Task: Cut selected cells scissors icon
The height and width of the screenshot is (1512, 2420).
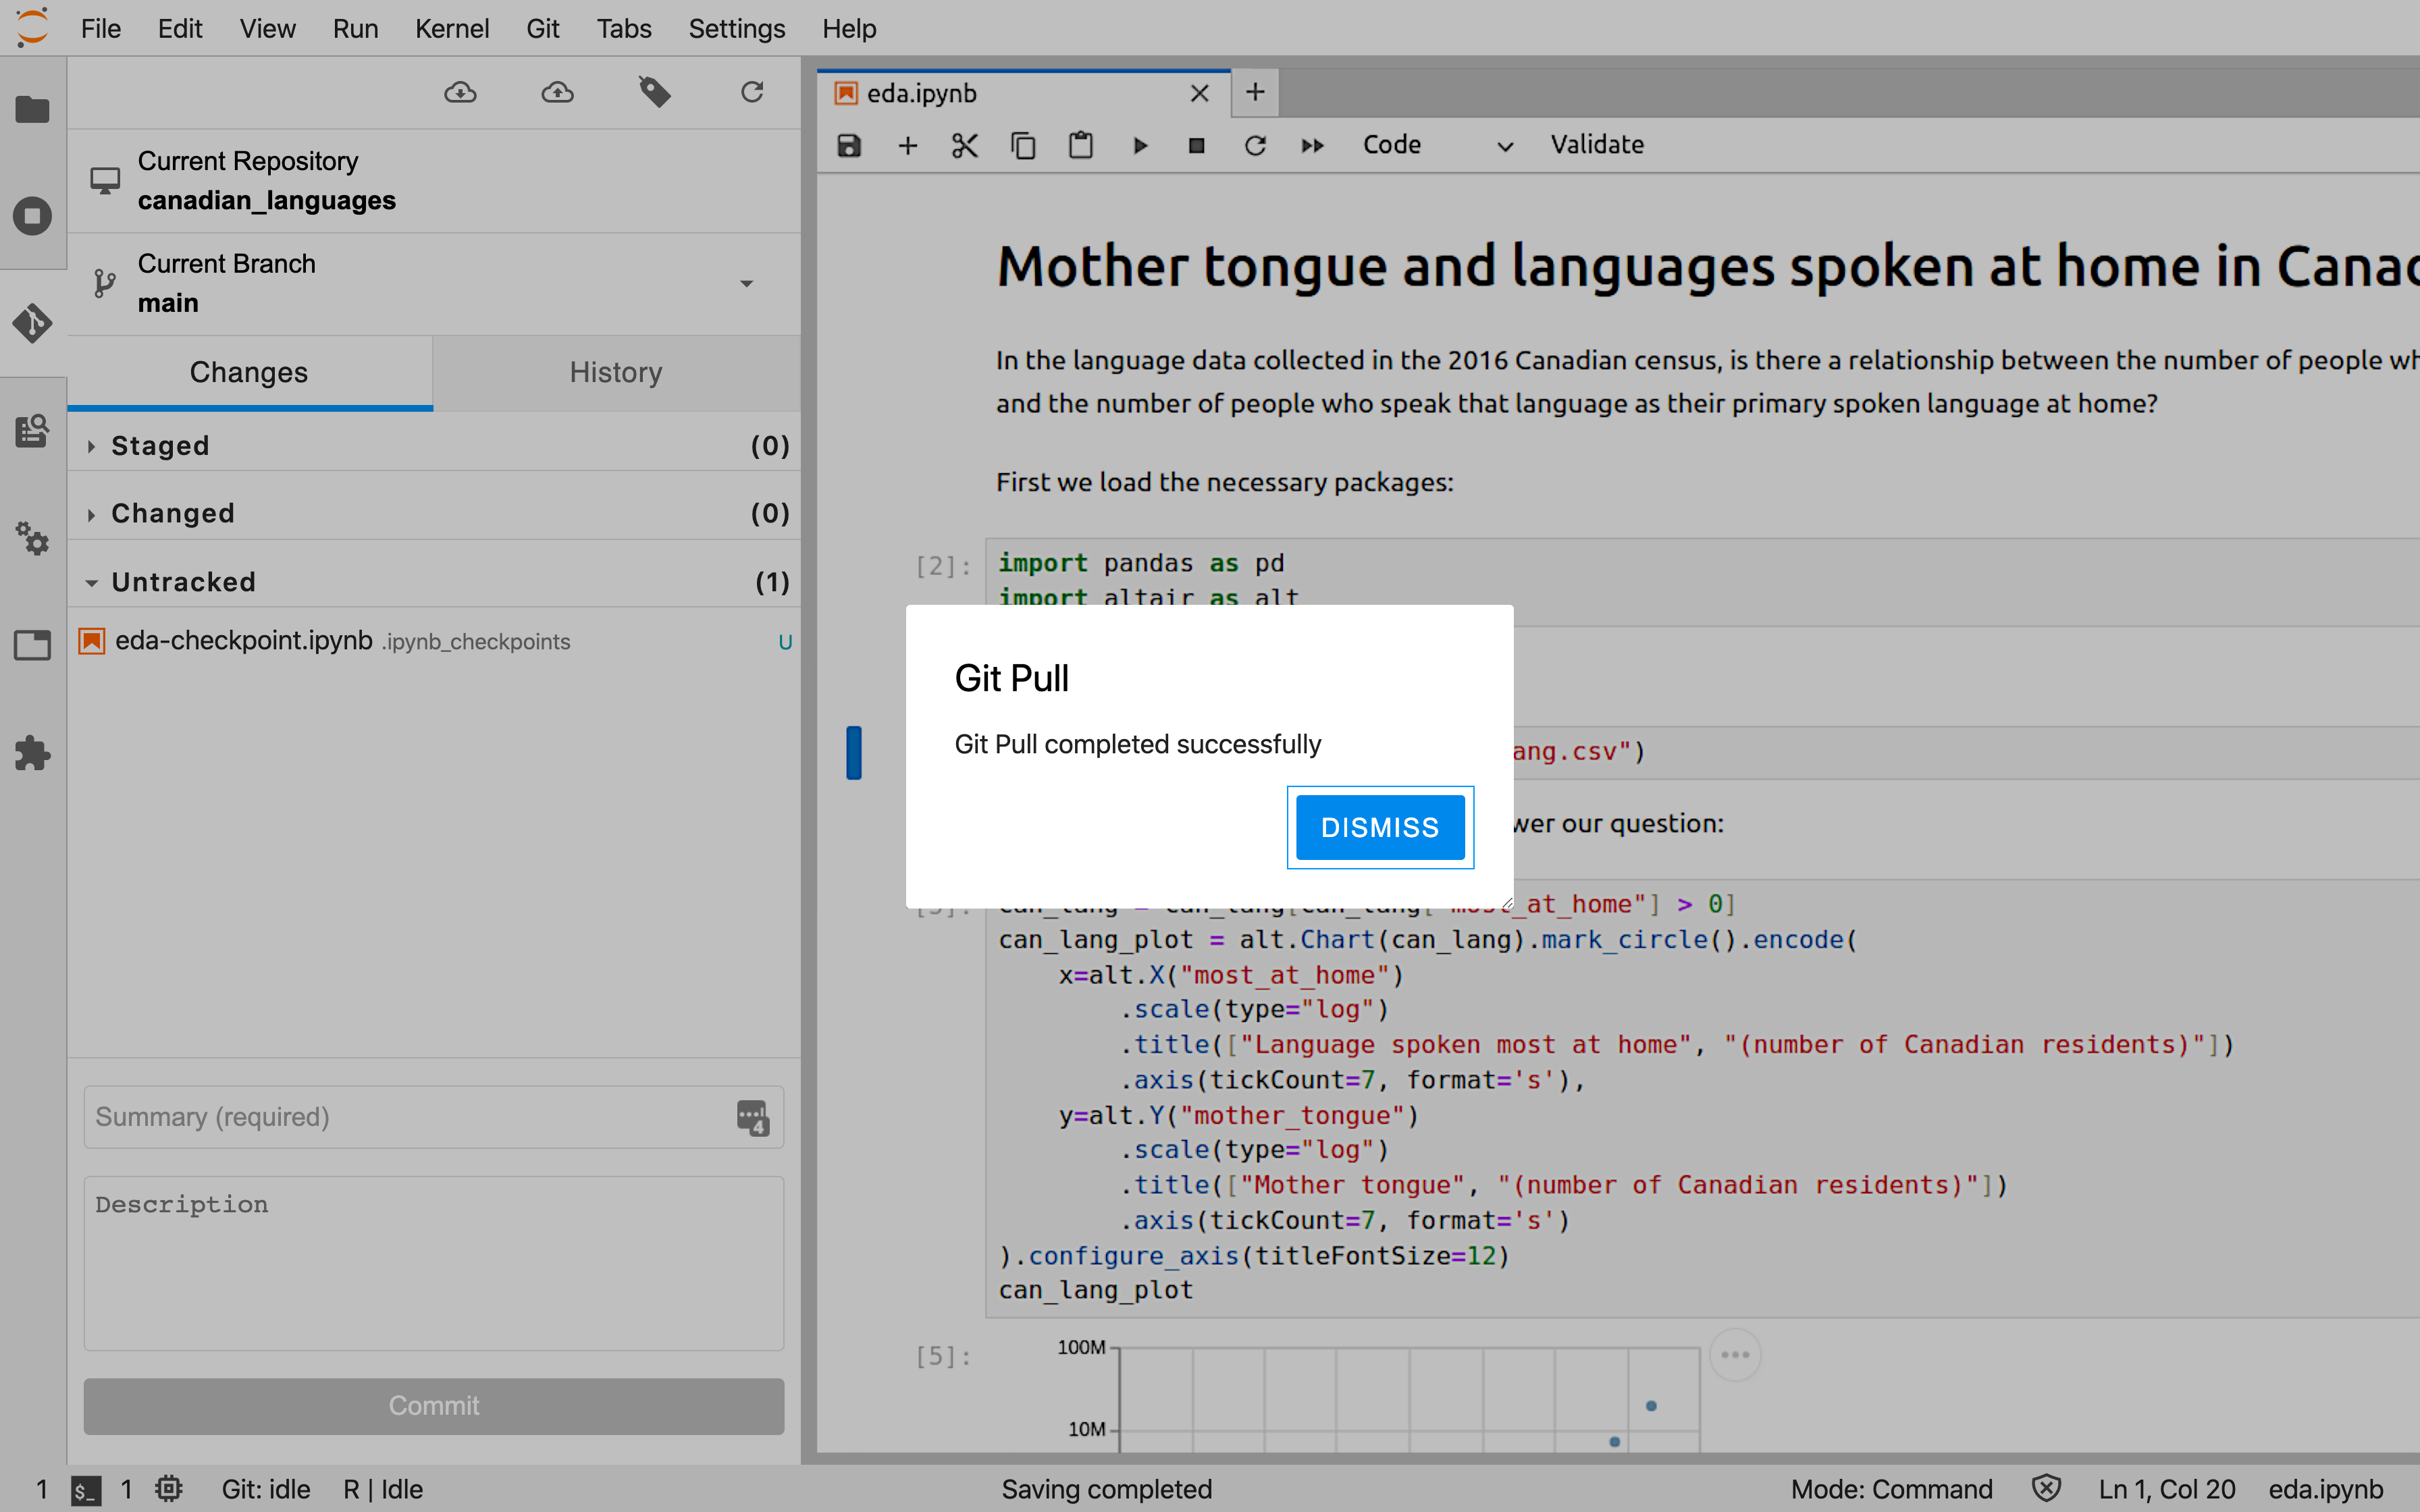Action: pyautogui.click(x=965, y=146)
